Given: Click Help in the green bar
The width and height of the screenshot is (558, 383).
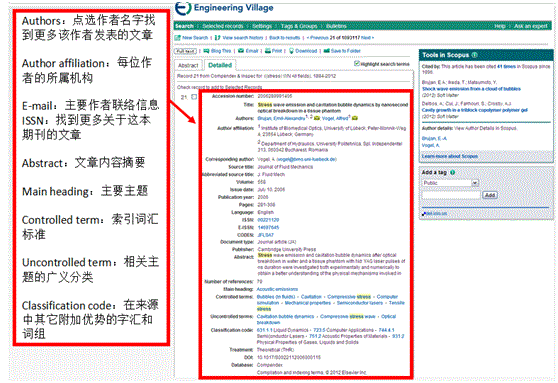Looking at the screenshot, I should (500, 26).
